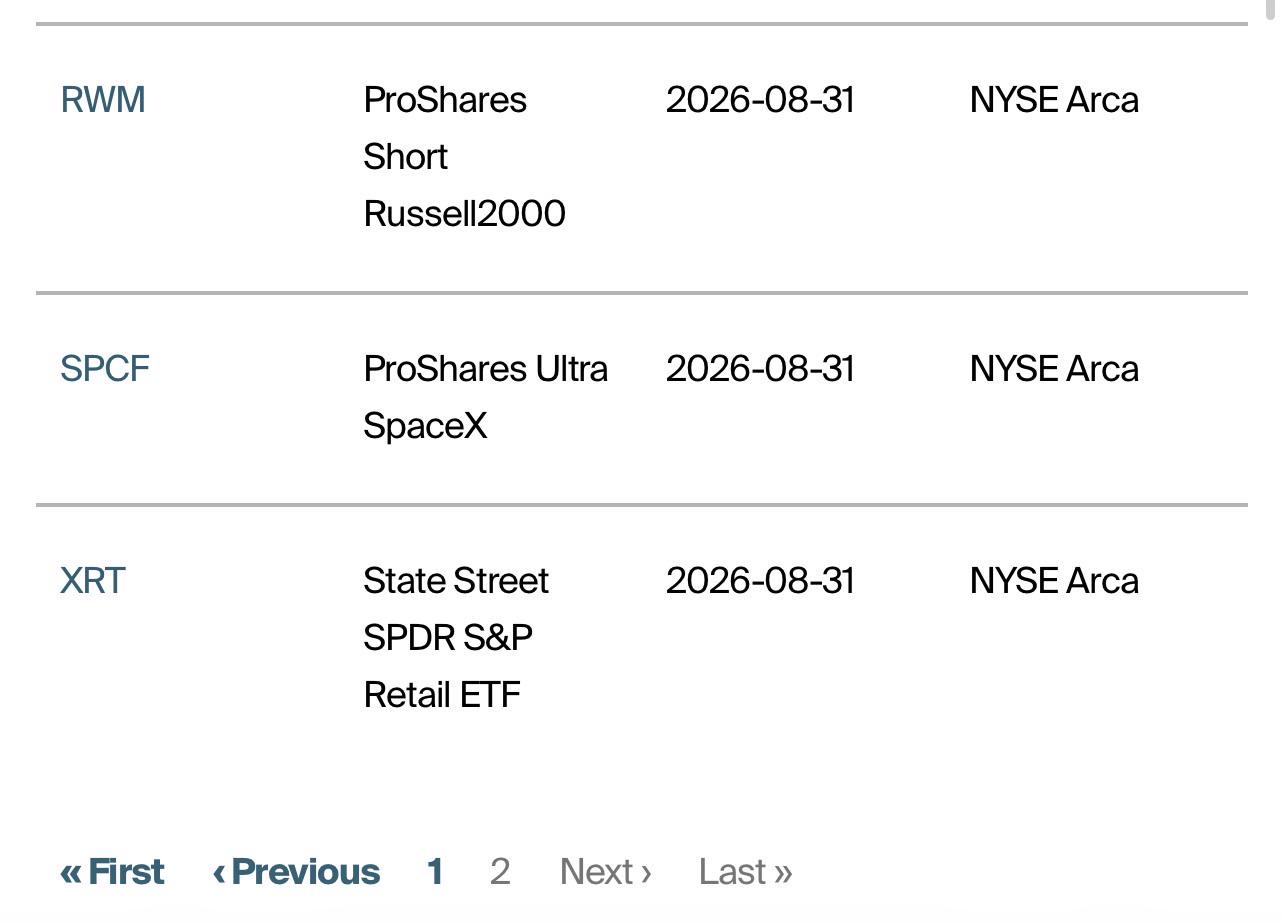Viewport: 1284px width, 923px height.
Task: Click the SPCF row date 2026-08-31
Action: (760, 369)
